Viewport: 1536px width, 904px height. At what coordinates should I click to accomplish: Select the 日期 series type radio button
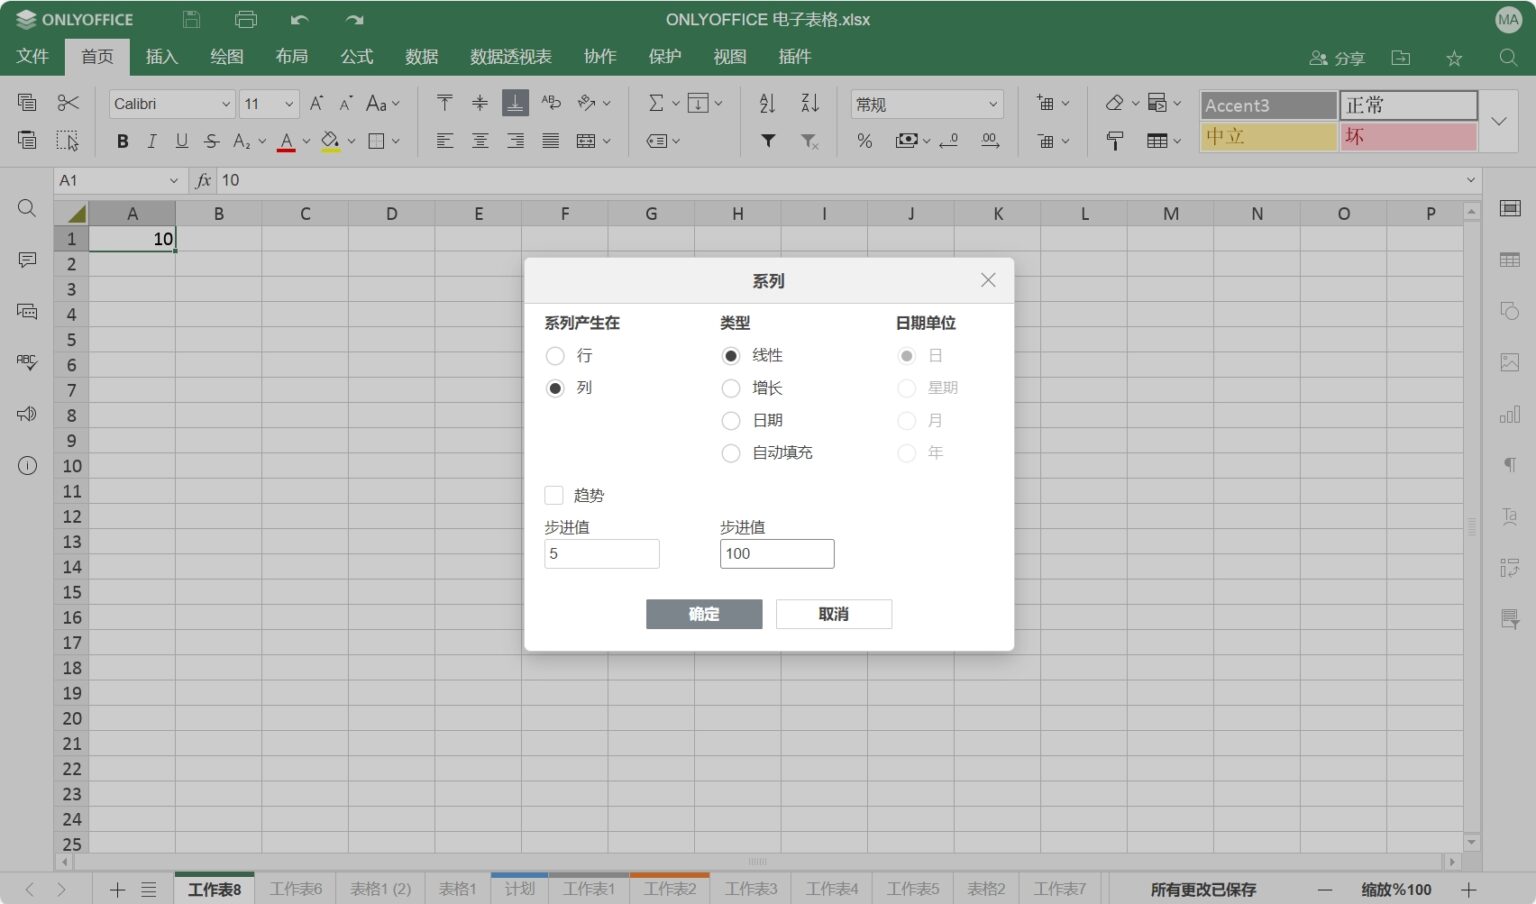click(x=731, y=420)
